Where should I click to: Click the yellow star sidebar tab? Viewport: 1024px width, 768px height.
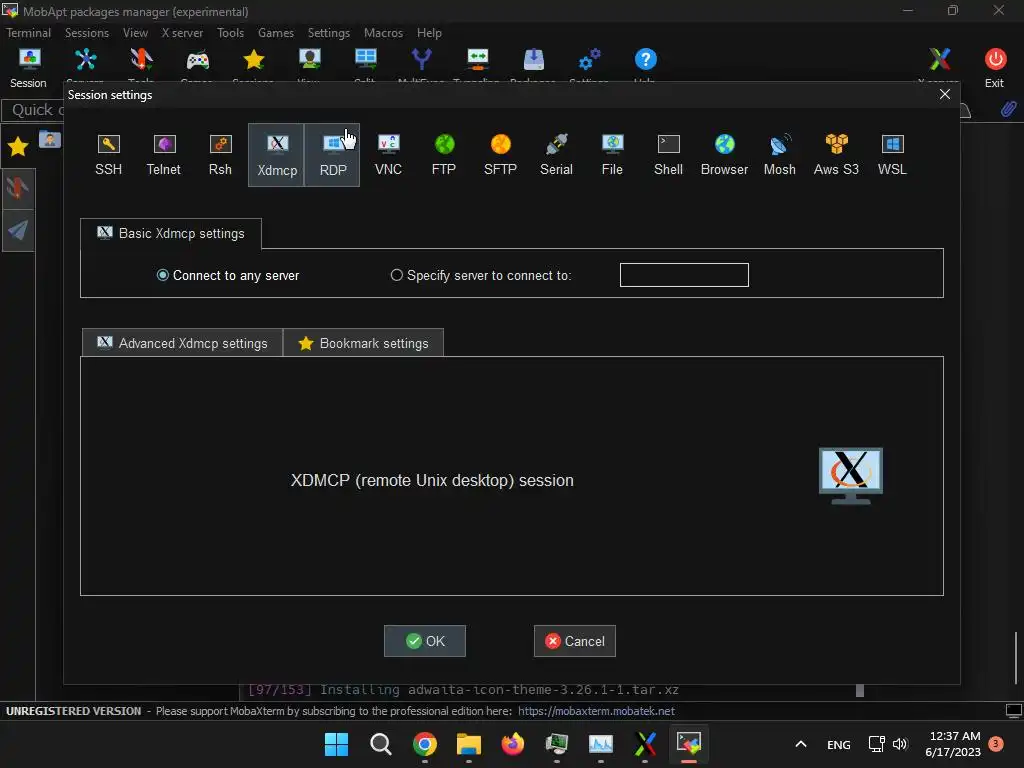[18, 147]
